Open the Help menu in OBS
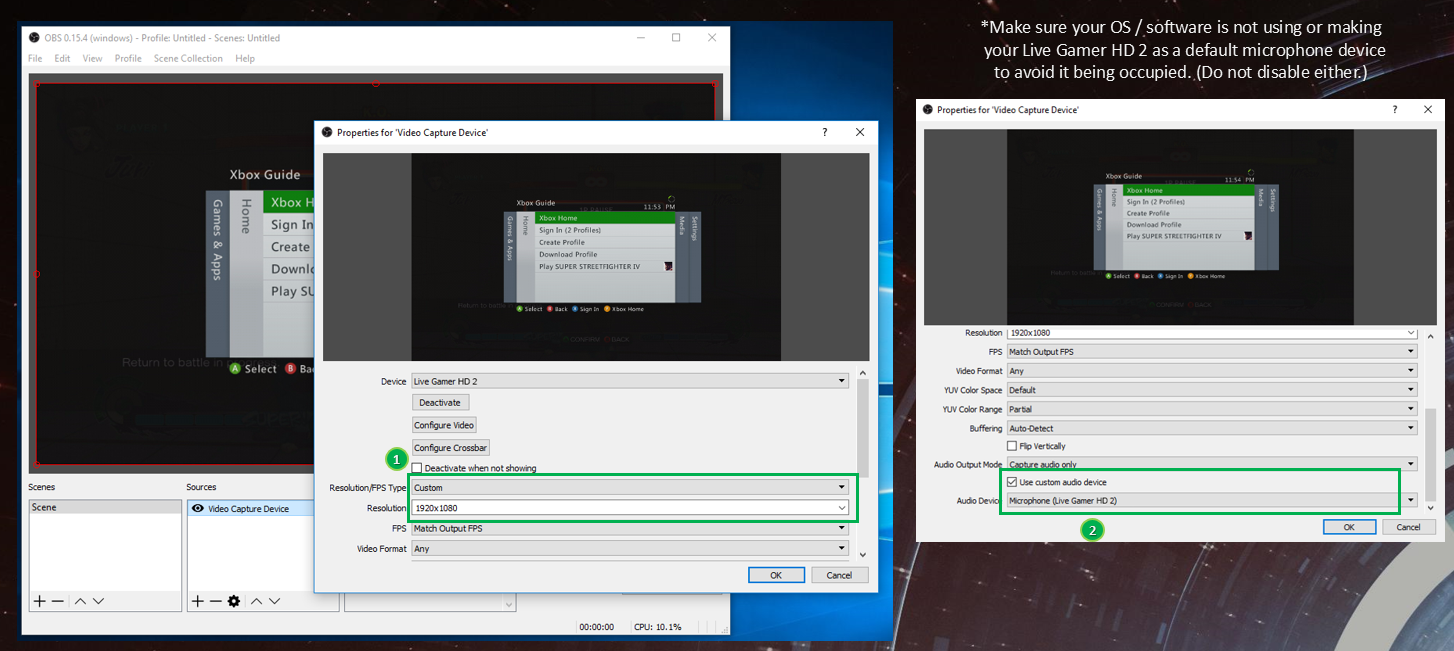Screen dimensions: 1454x651 coord(245,58)
